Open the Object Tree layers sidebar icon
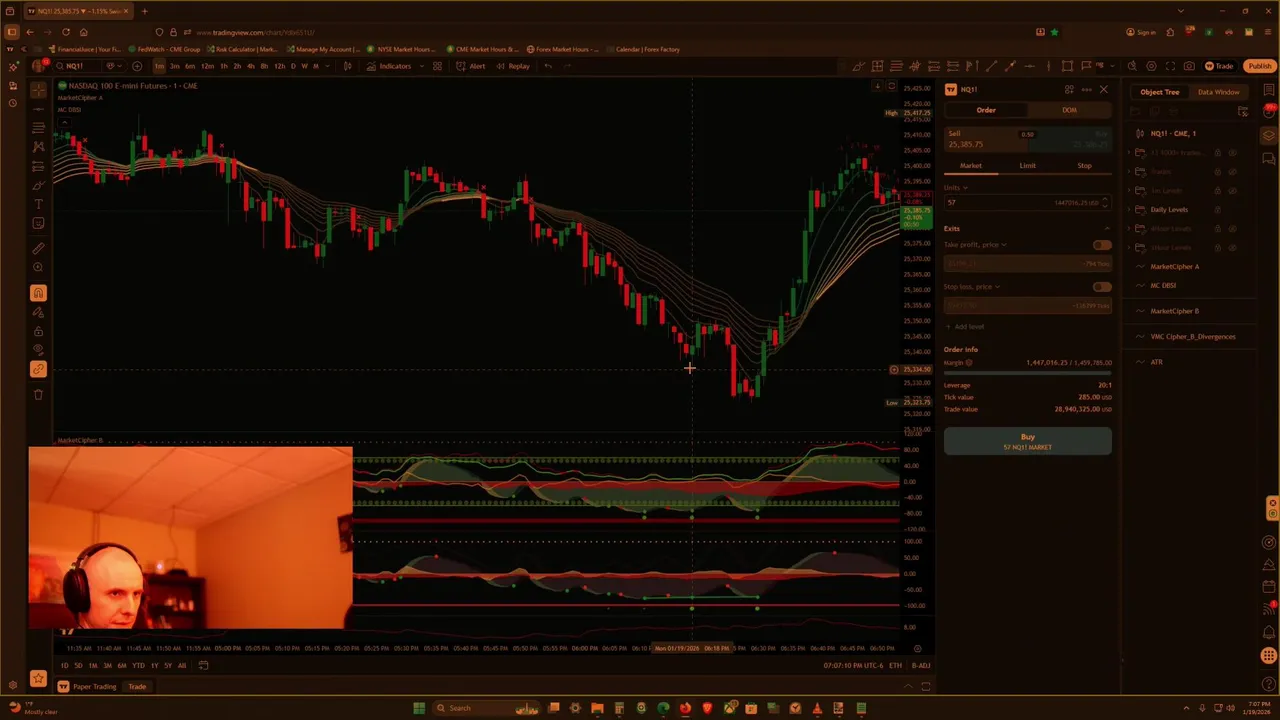Viewport: 1280px width, 720px height. click(1269, 136)
